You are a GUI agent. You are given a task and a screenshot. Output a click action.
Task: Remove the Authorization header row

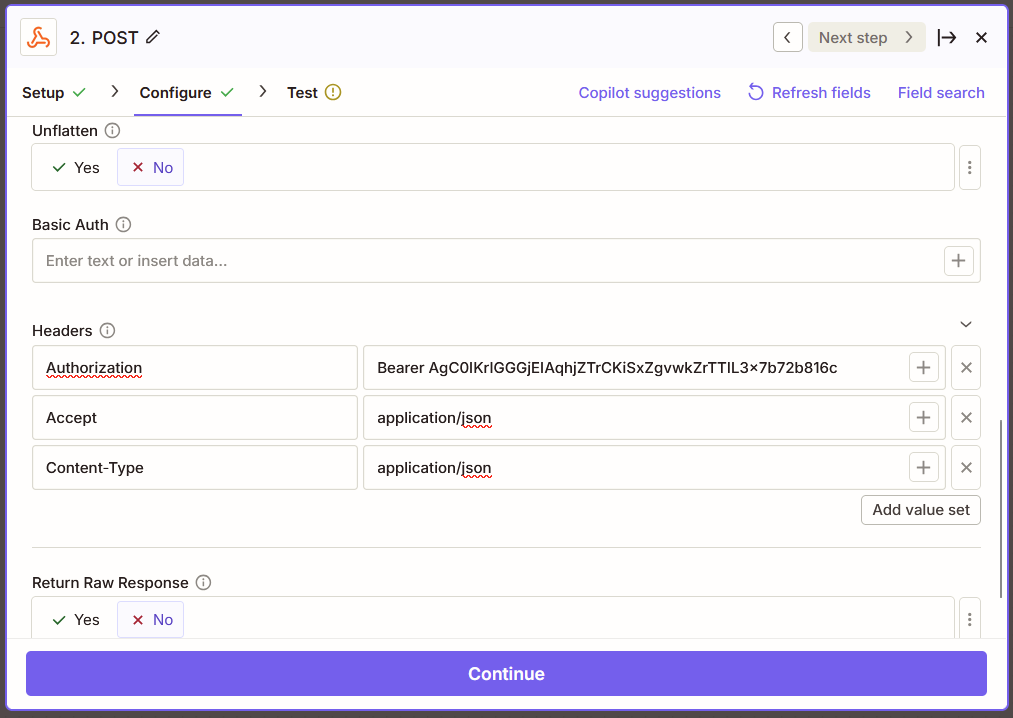[x=966, y=368]
